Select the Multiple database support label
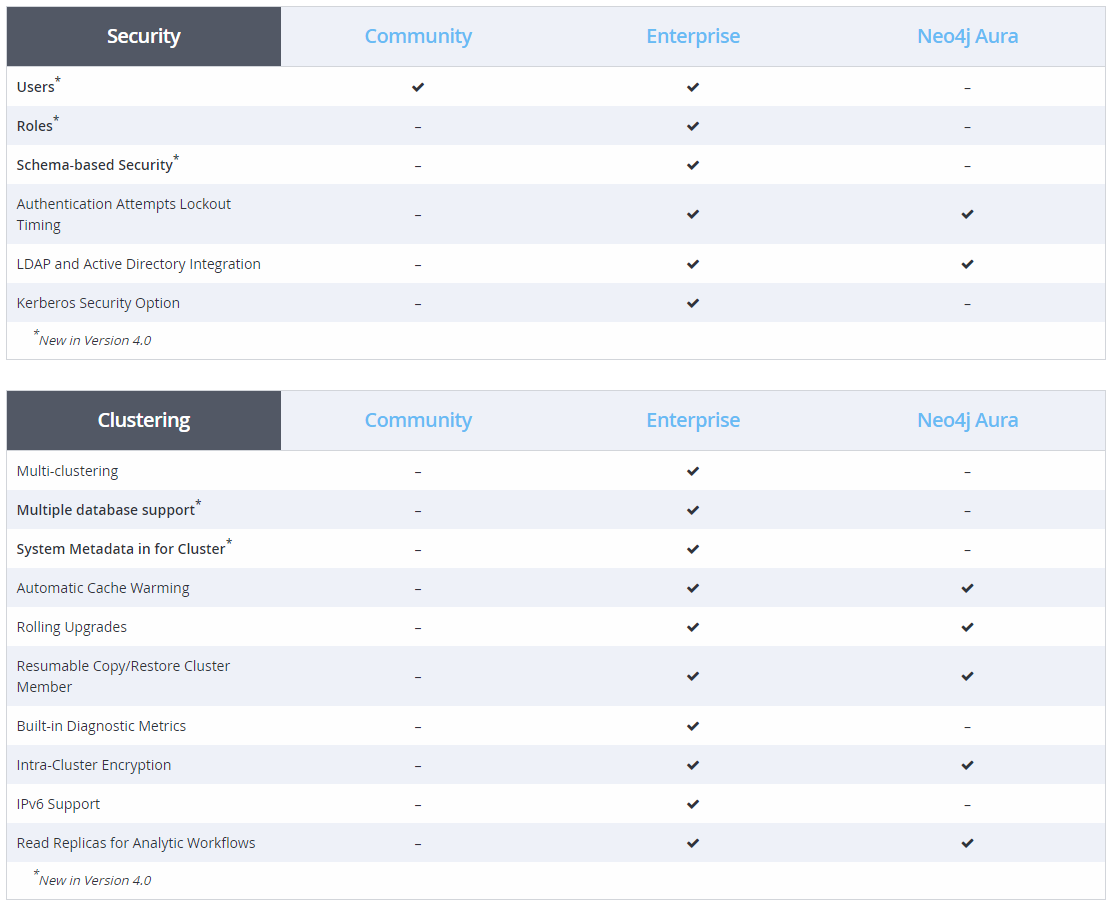 click(x=109, y=509)
